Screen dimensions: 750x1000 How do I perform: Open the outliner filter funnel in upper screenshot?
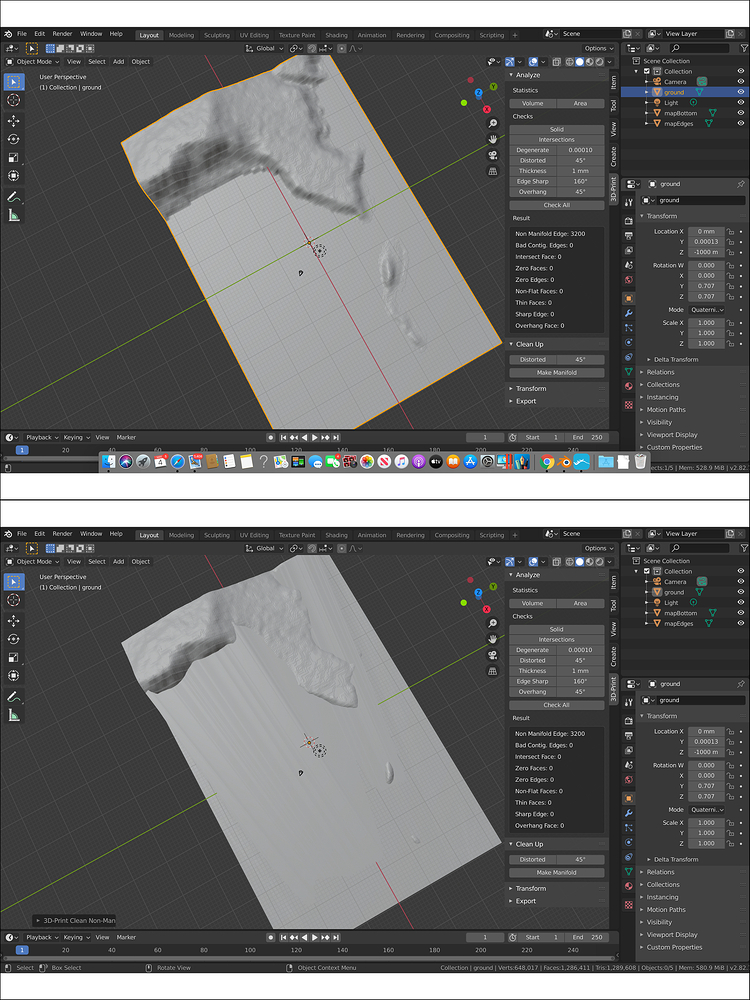tap(744, 48)
